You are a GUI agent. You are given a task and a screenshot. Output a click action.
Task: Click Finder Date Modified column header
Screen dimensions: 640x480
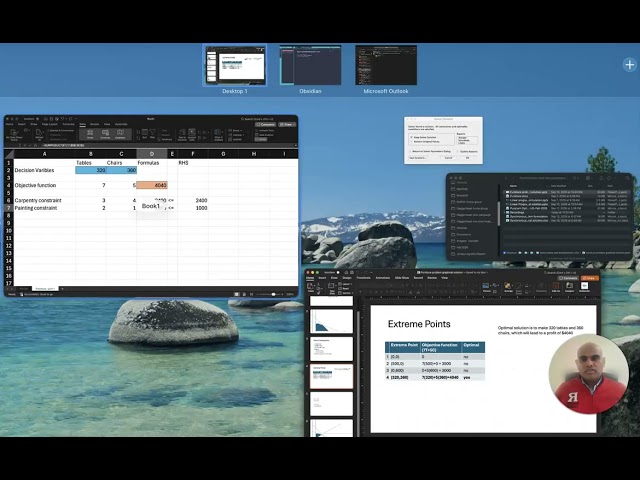pyautogui.click(x=558, y=186)
